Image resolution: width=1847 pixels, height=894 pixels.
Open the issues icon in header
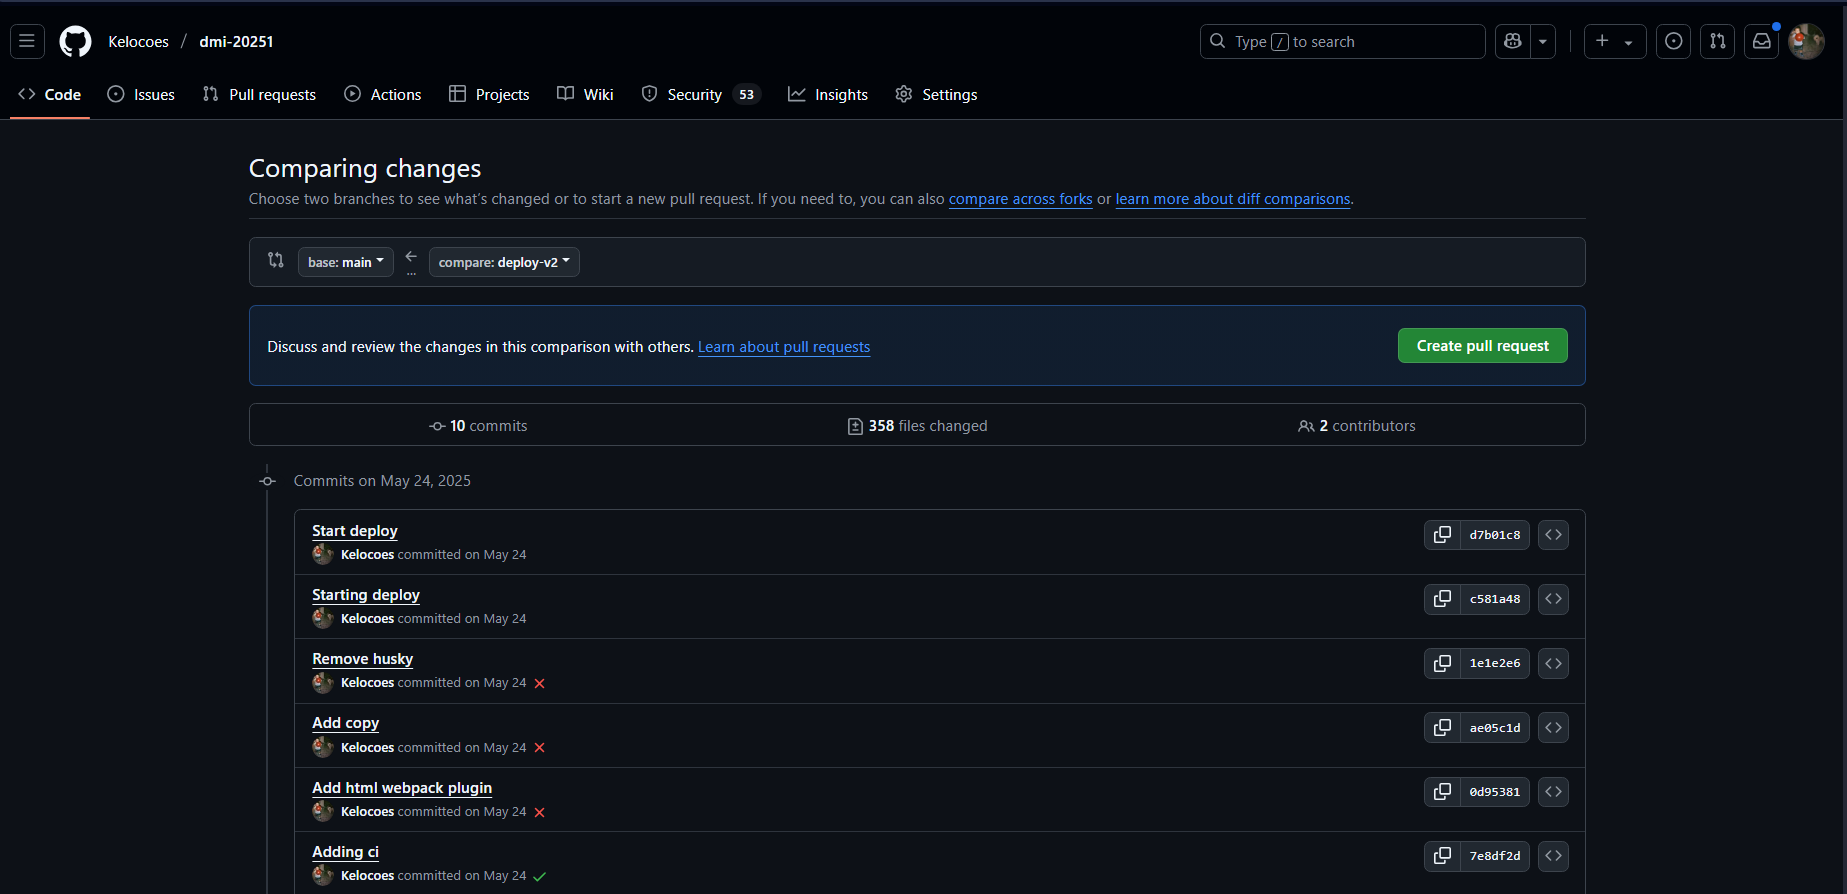(1673, 42)
